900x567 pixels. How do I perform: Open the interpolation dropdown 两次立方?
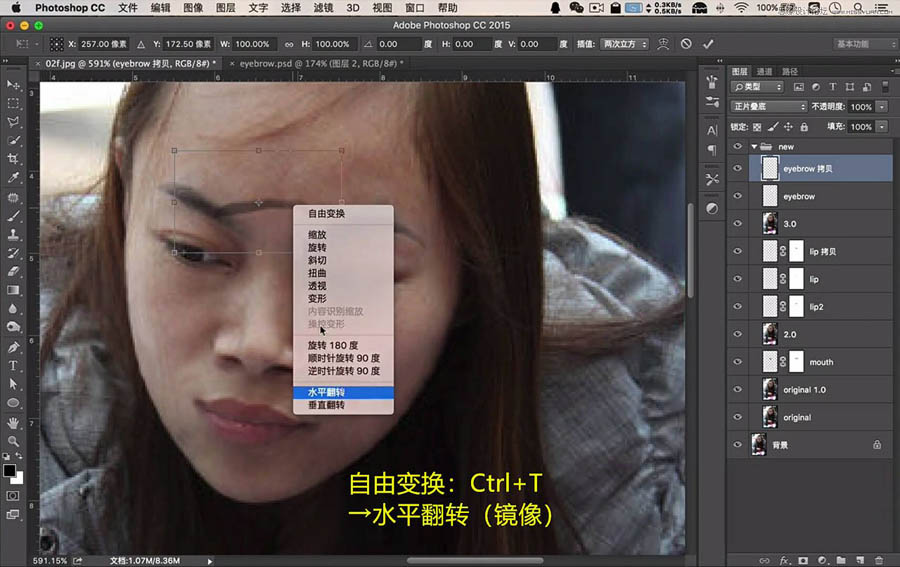pyautogui.click(x=624, y=44)
